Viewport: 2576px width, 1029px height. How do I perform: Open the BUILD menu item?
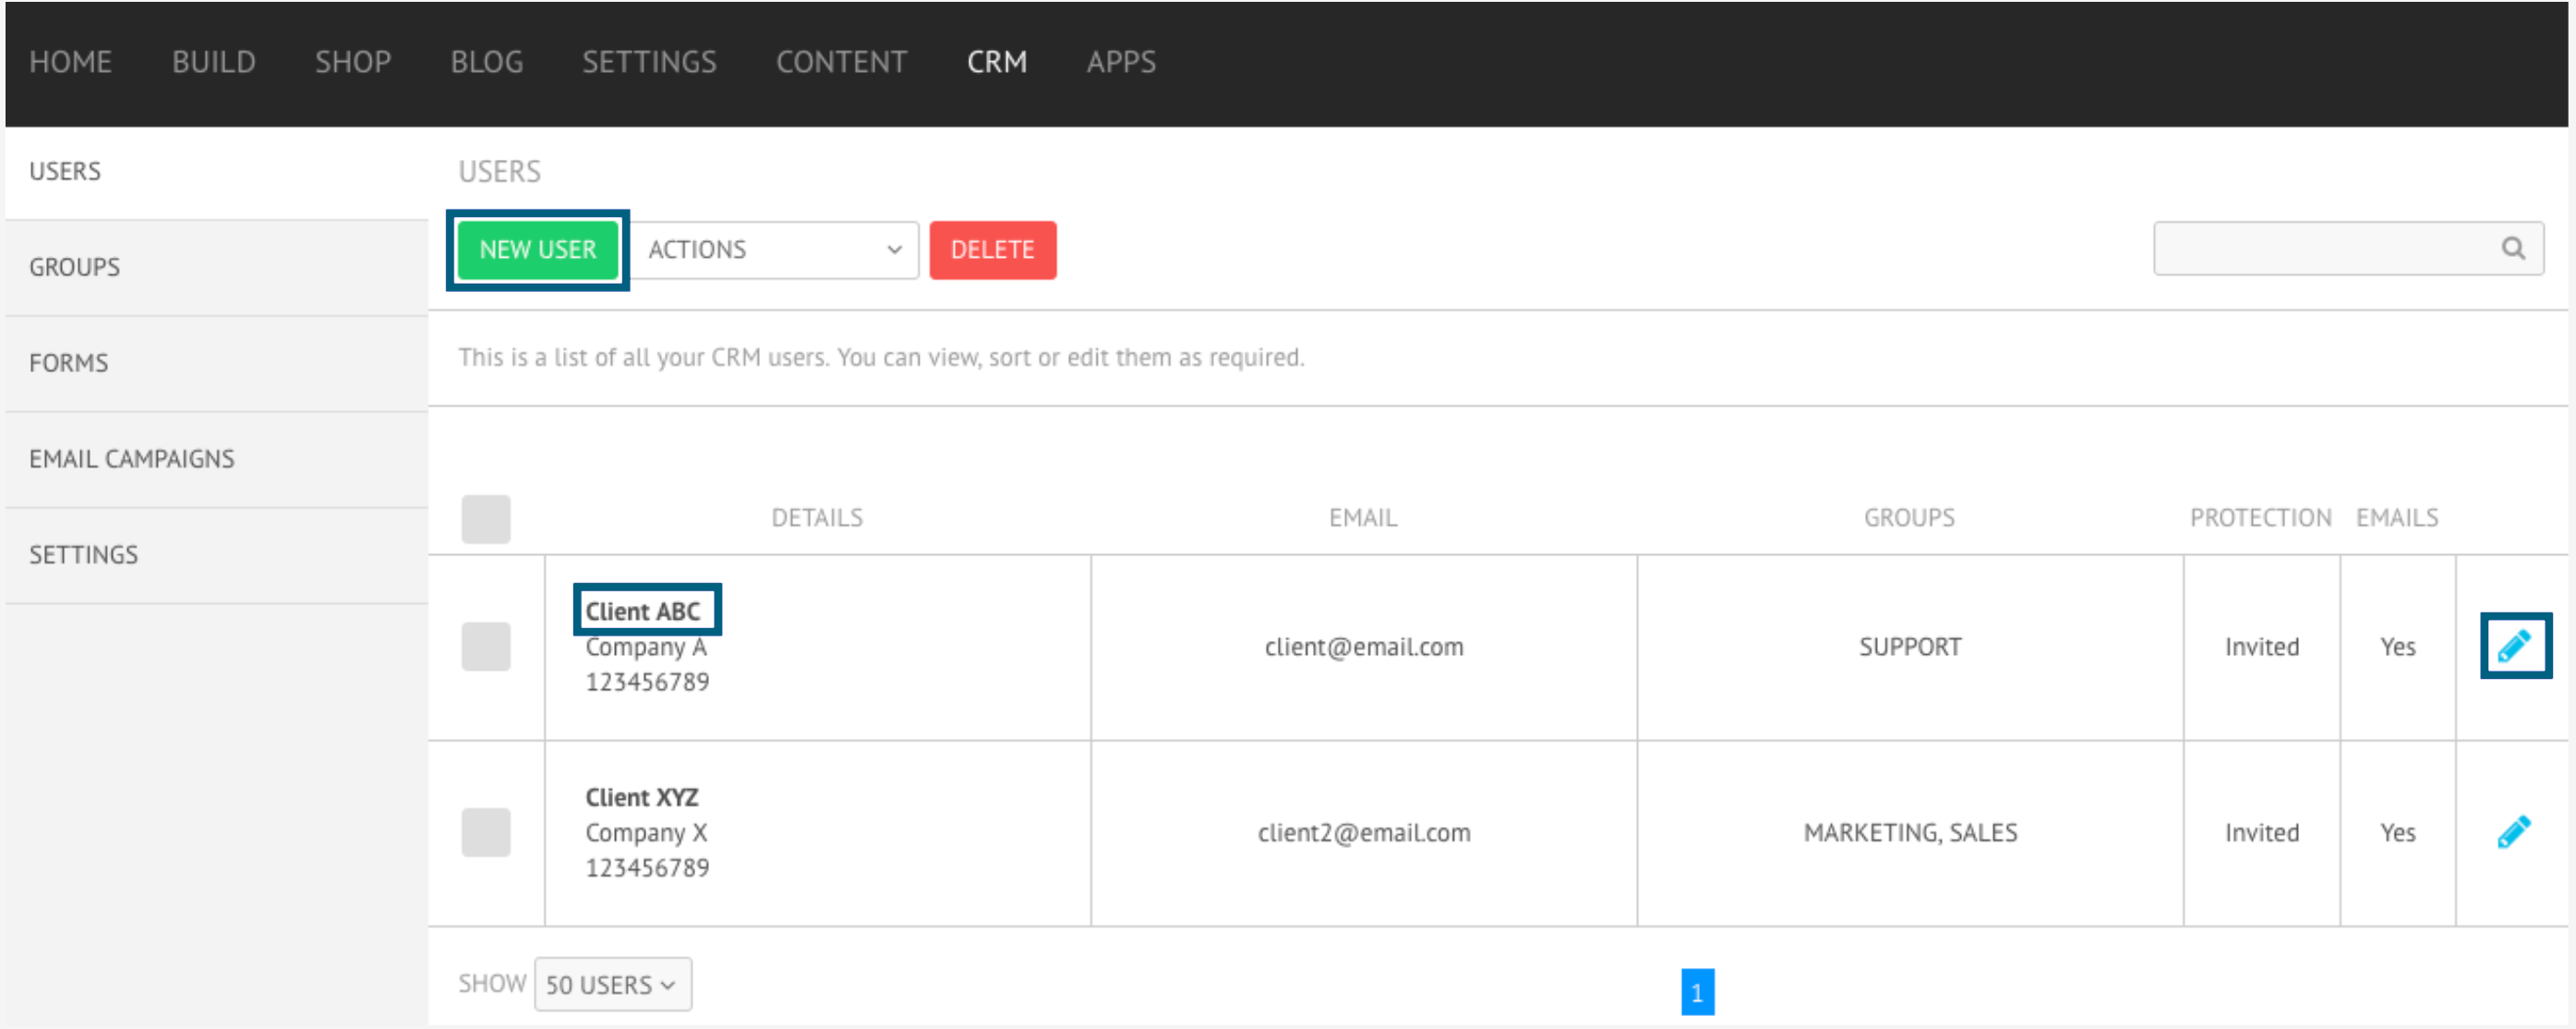coord(214,62)
